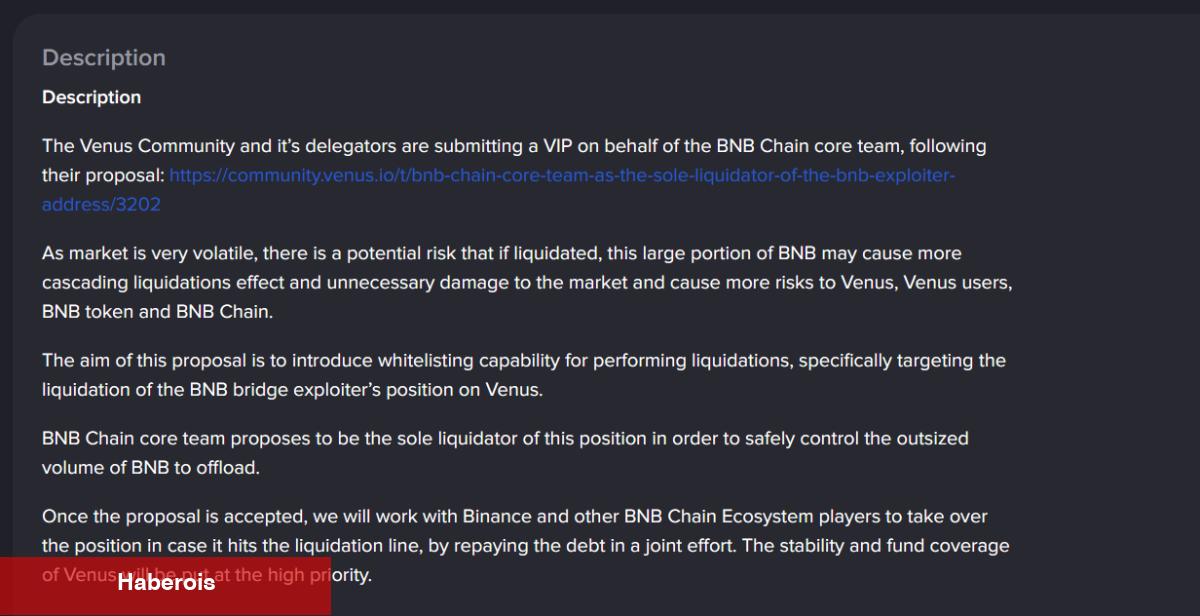Click the bold white 'Description' subheading
The image size is (1200, 616).
tap(91, 97)
